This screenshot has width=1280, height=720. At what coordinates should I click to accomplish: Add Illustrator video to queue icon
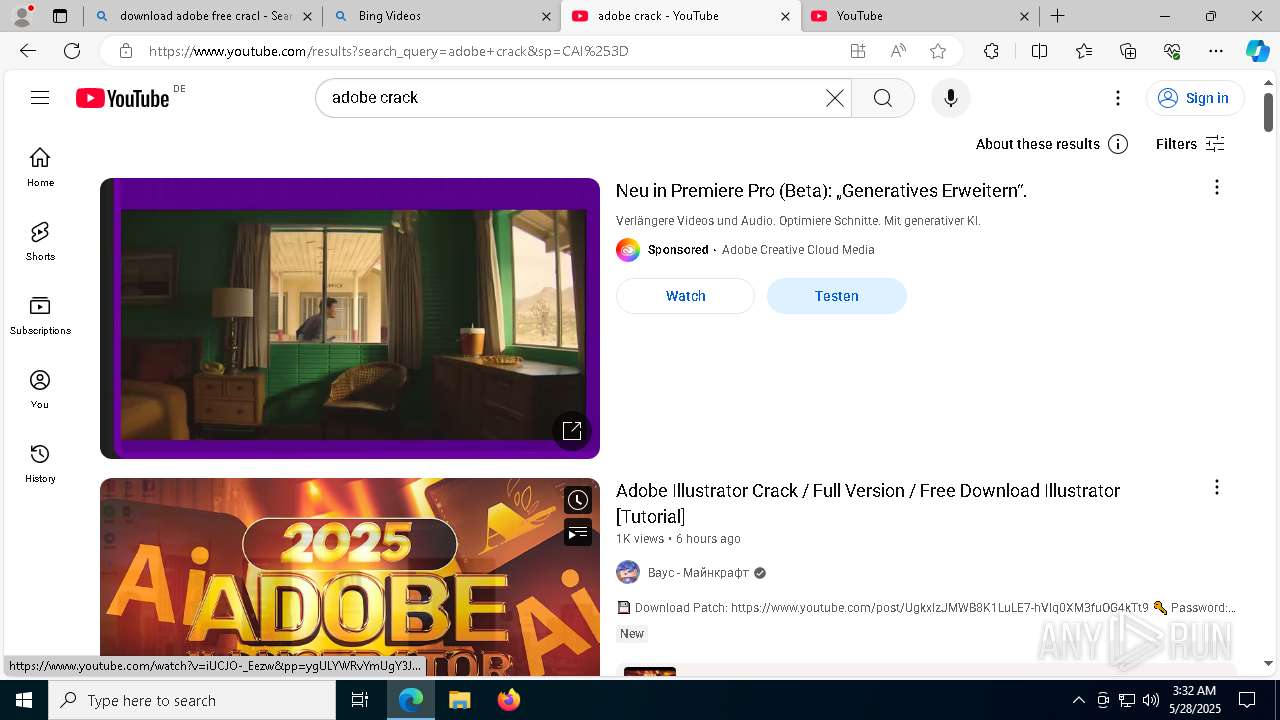click(578, 533)
